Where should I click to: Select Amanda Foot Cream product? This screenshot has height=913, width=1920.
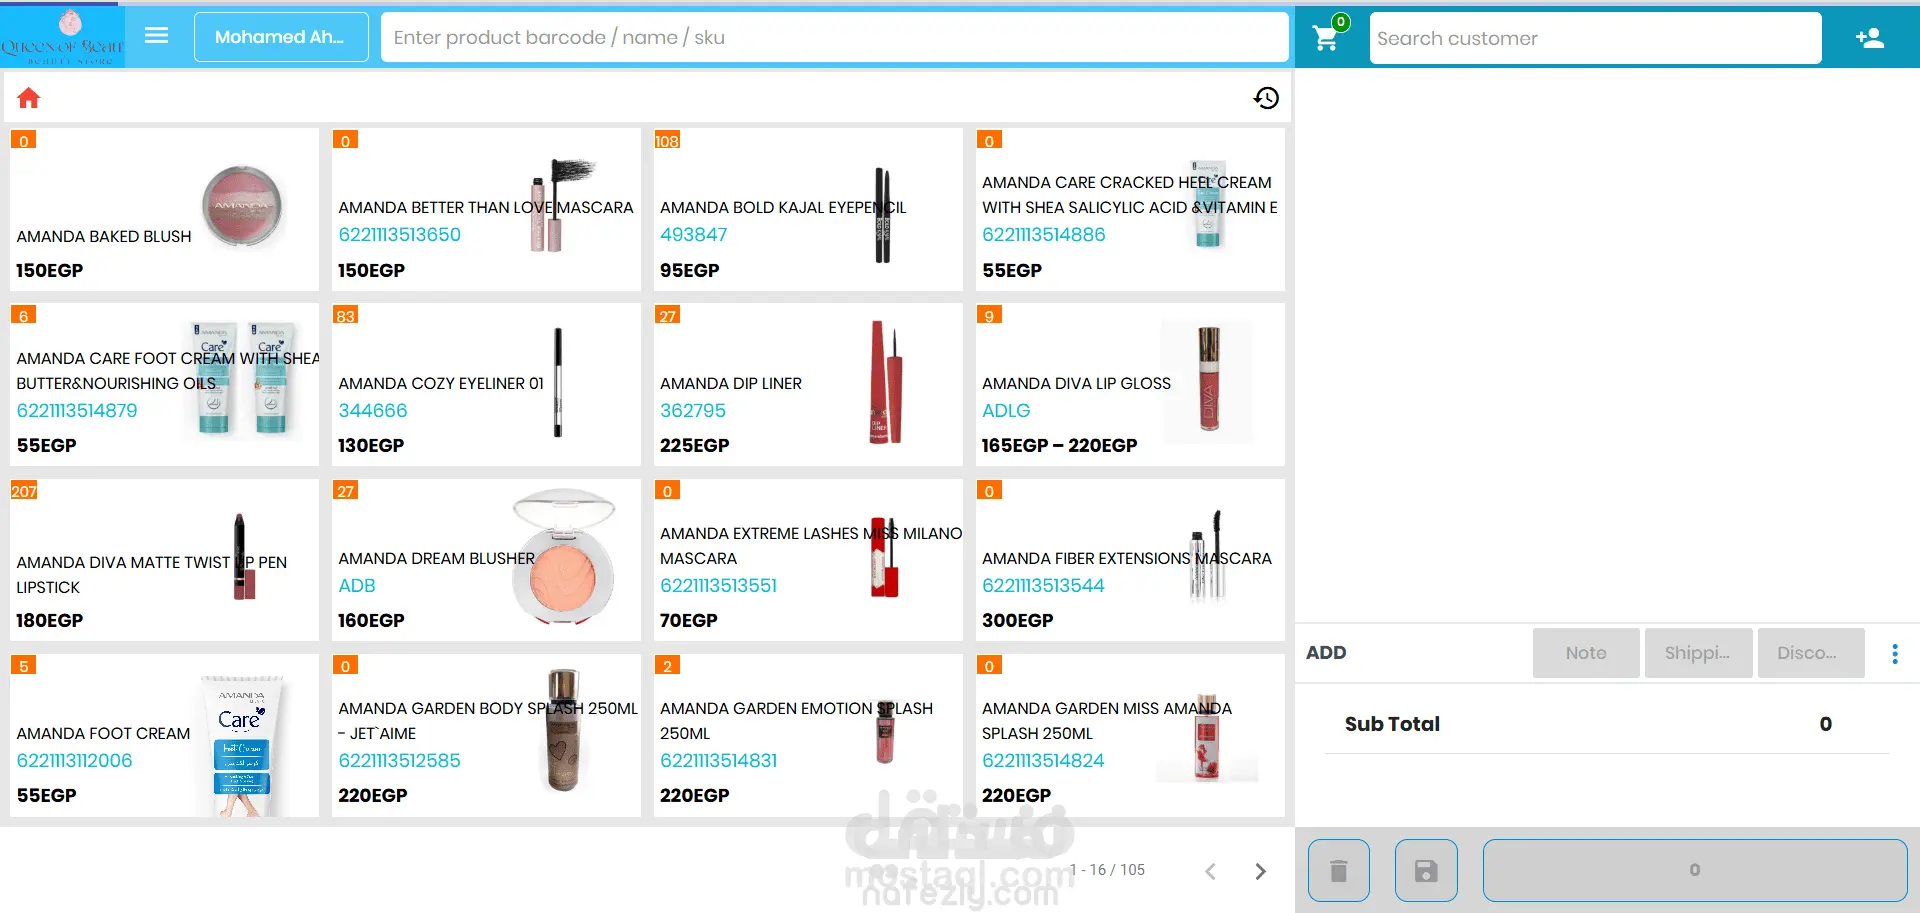point(164,735)
